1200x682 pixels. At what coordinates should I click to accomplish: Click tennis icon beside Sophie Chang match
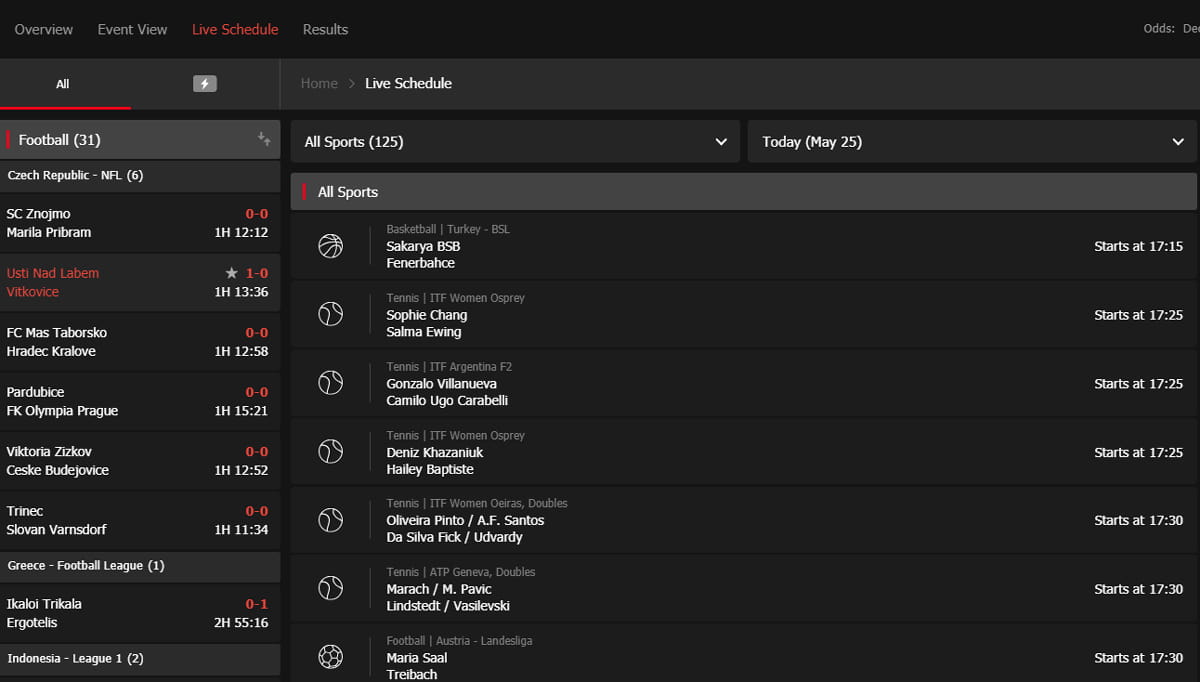click(330, 315)
